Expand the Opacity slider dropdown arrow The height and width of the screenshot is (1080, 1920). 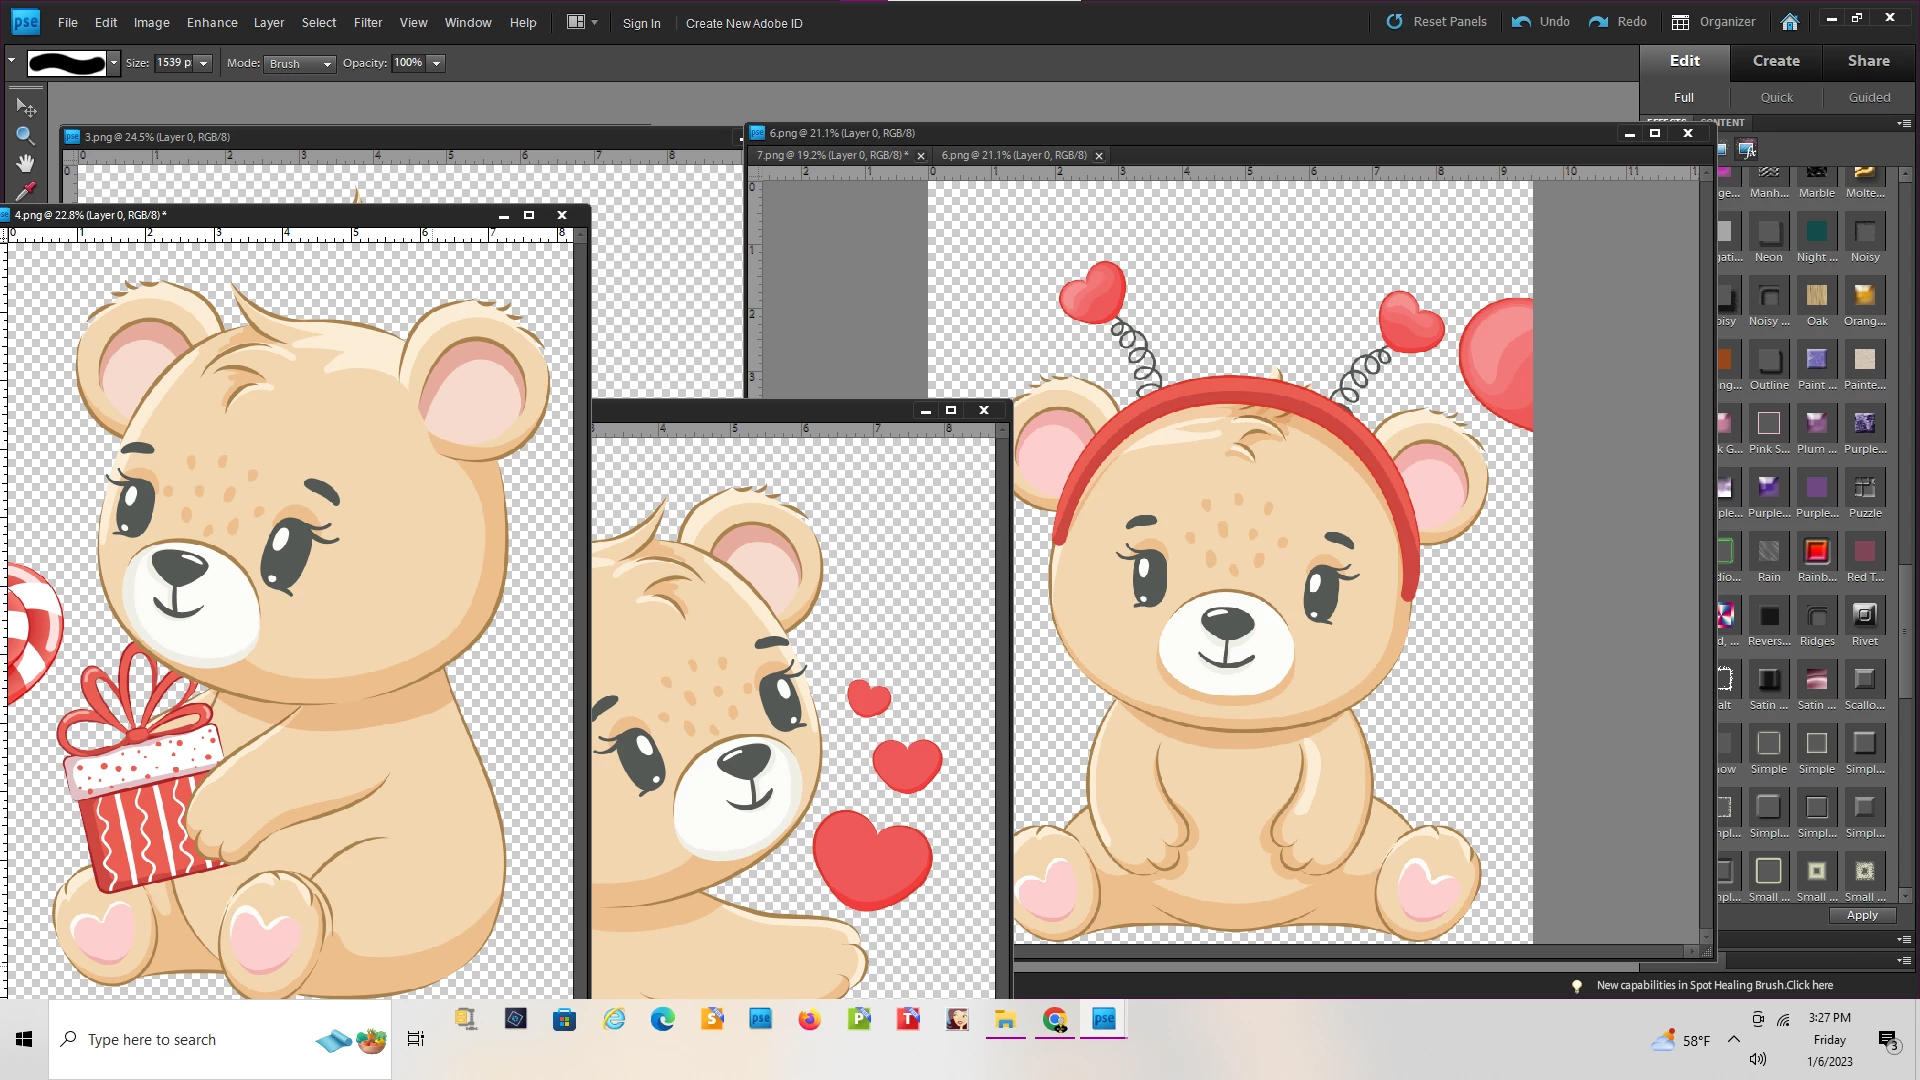[436, 64]
